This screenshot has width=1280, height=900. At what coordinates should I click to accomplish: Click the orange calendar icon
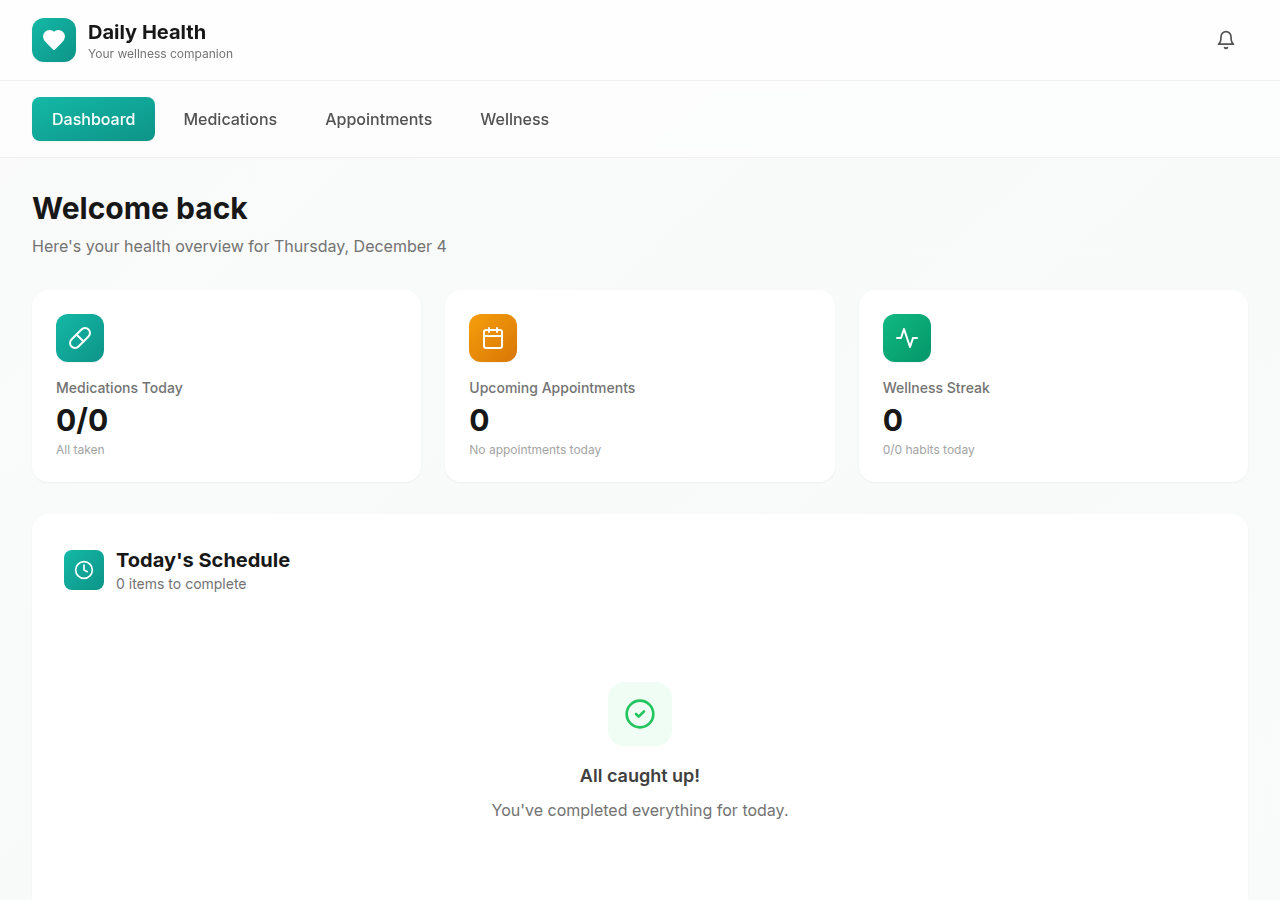(x=493, y=338)
